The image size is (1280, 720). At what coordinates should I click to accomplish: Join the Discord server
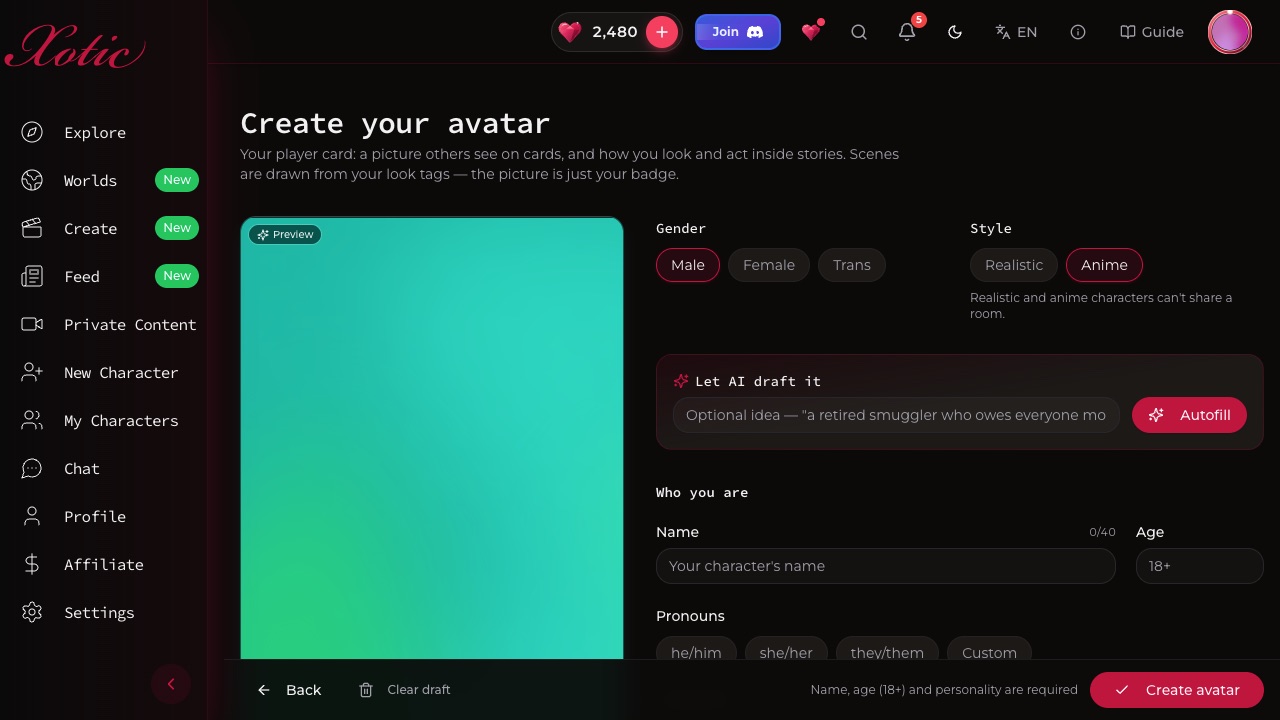738,32
